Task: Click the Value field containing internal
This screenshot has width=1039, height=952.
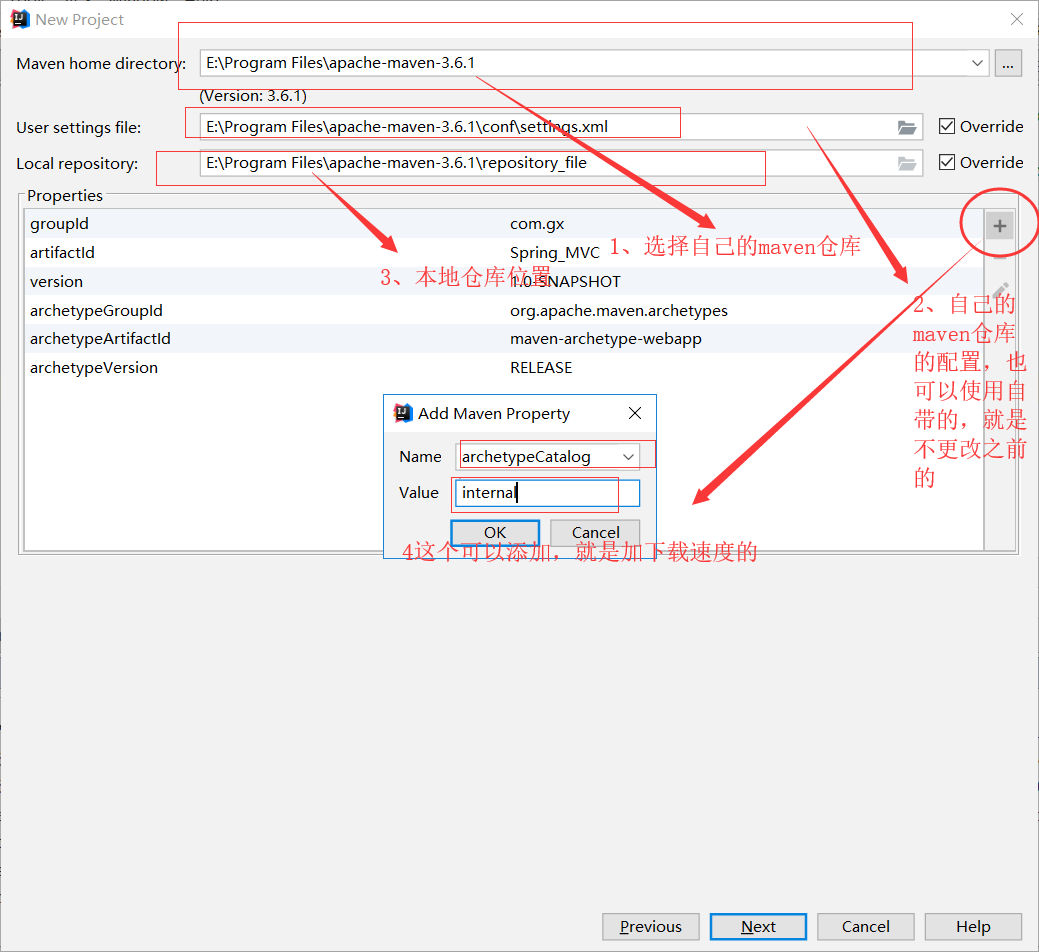Action: (x=547, y=493)
